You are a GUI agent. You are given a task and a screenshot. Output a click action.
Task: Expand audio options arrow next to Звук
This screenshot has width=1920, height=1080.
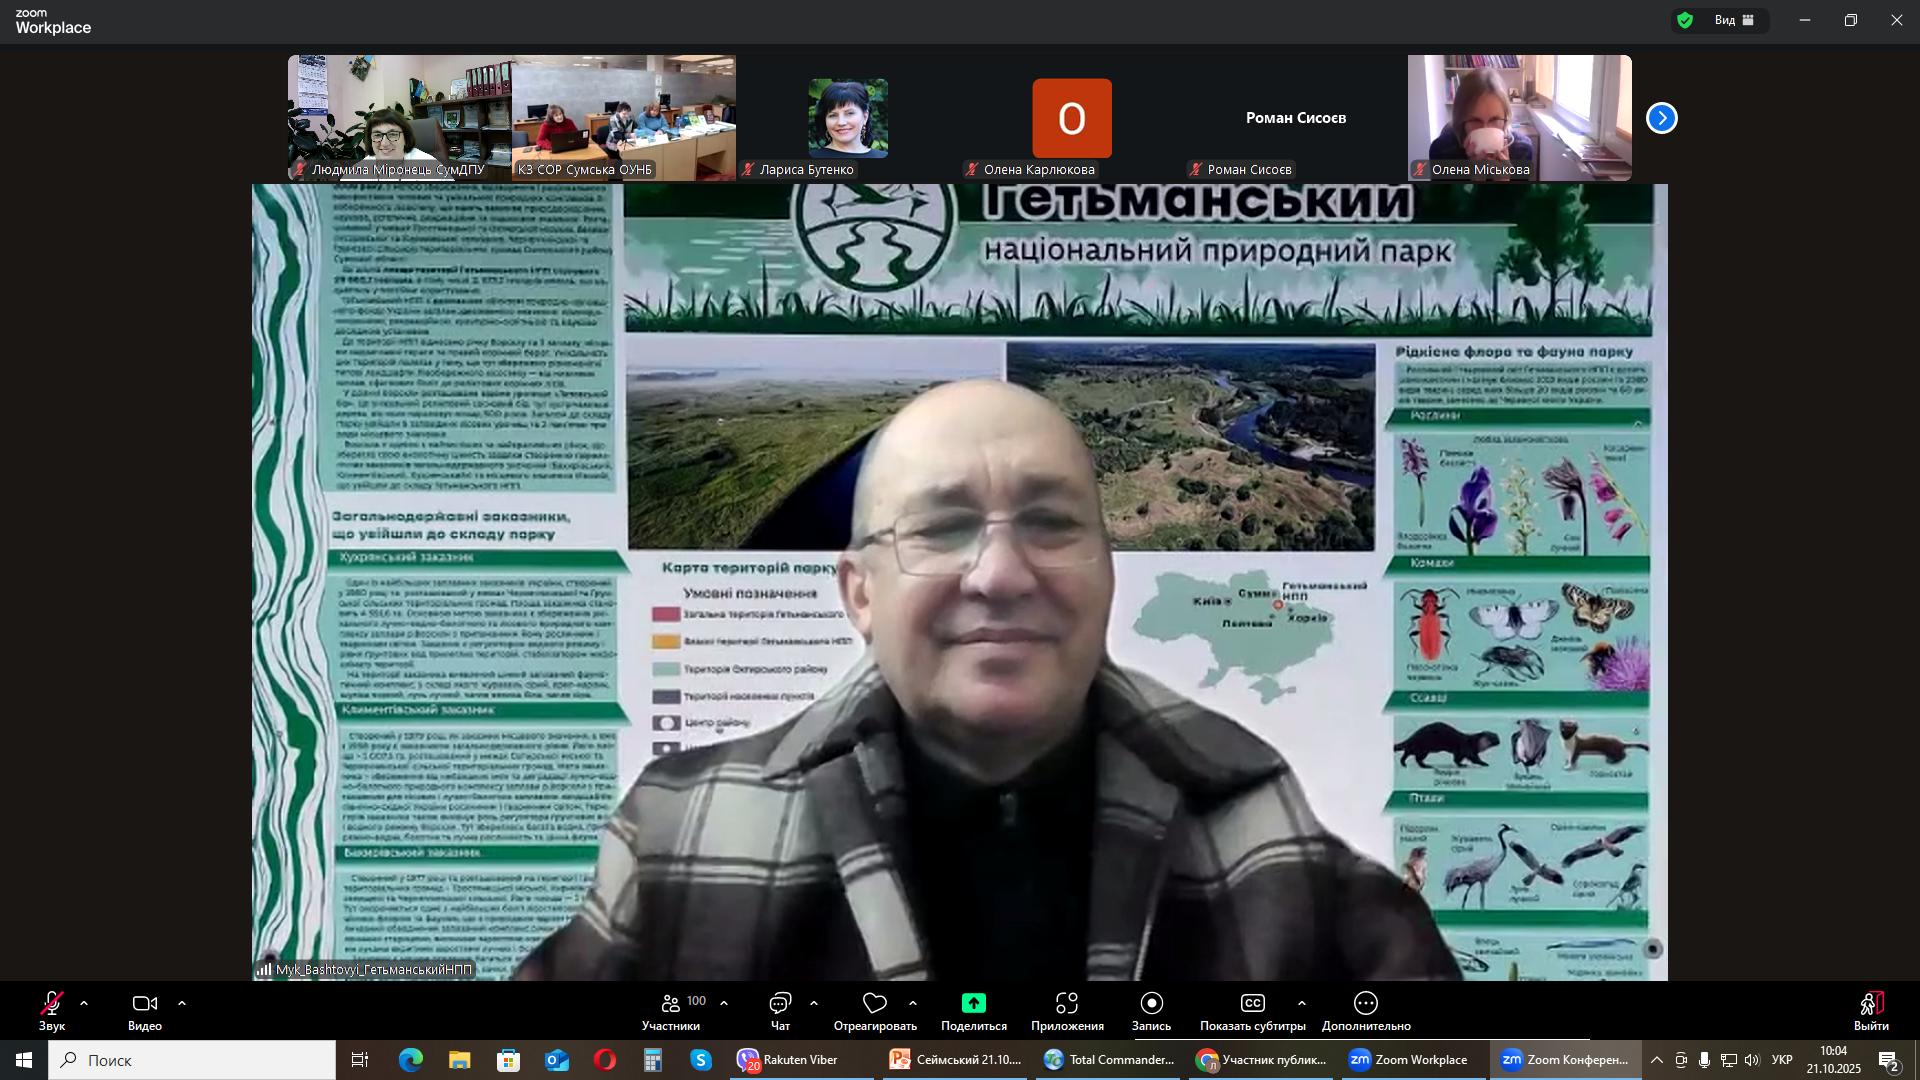pyautogui.click(x=84, y=1003)
